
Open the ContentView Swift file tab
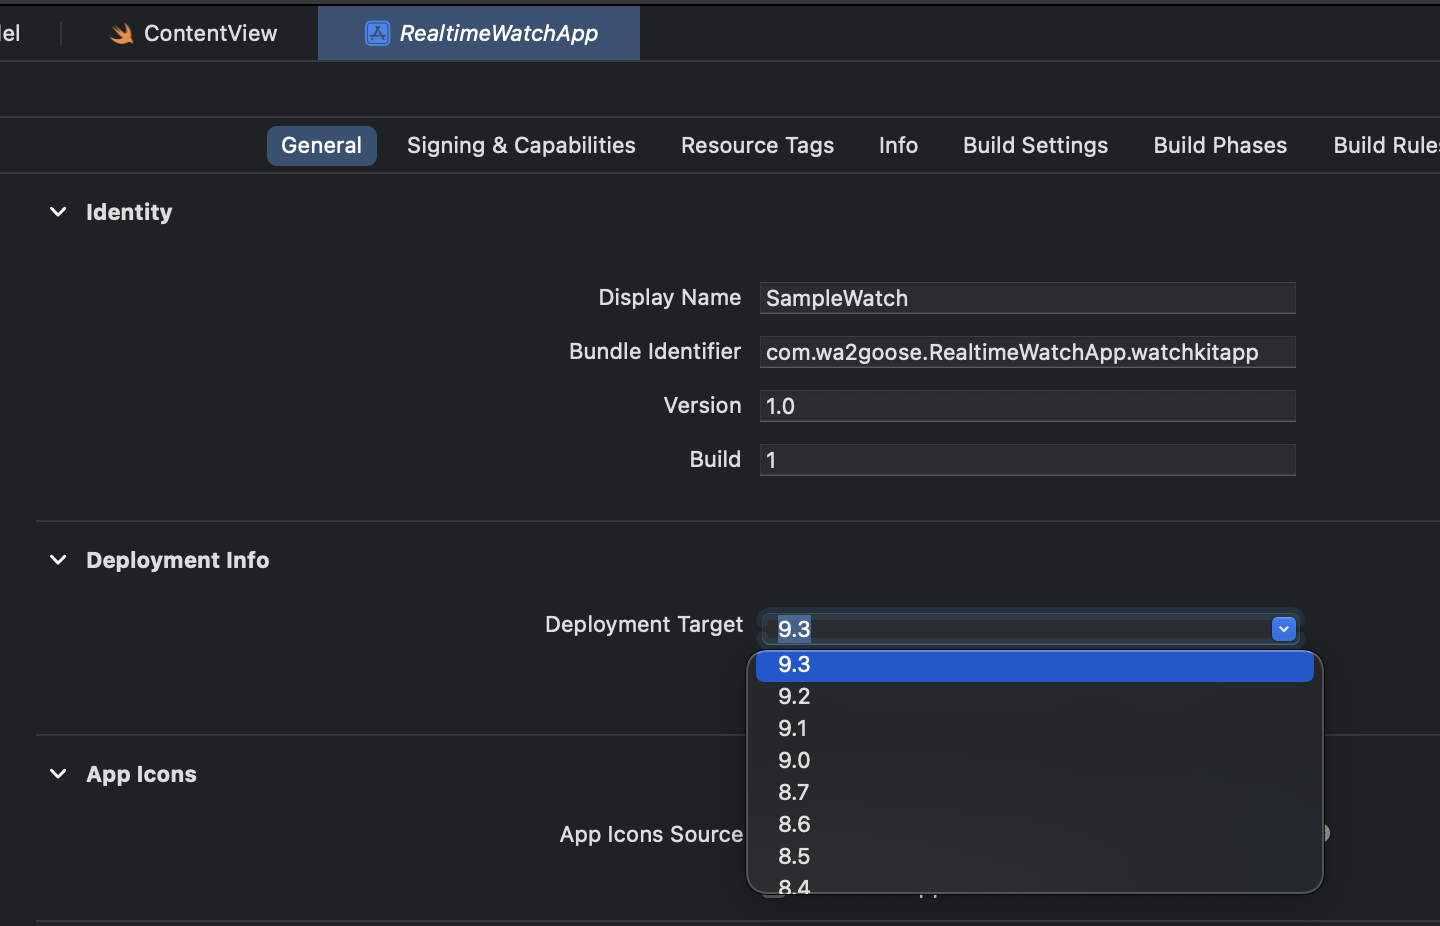(x=193, y=33)
